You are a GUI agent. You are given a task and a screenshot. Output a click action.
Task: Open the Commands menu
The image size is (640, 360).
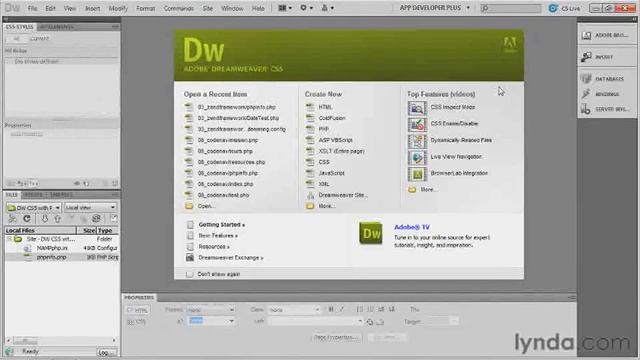pos(179,8)
